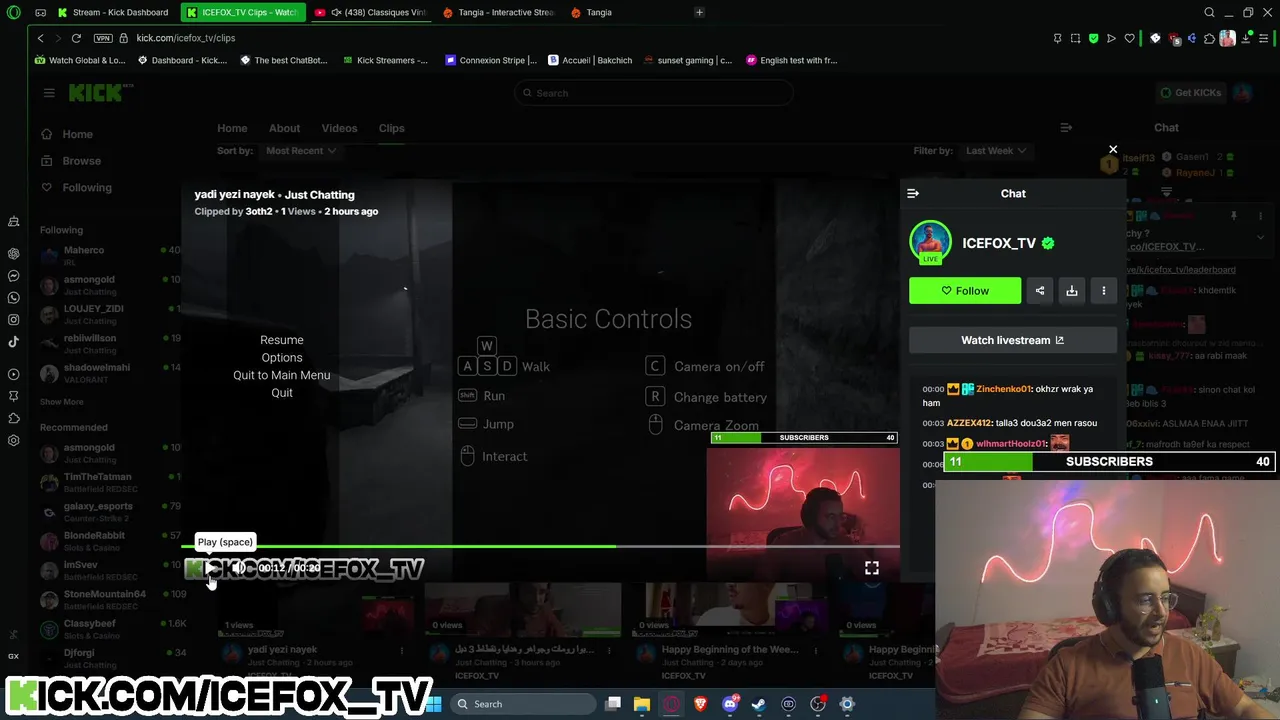This screenshot has height=720, width=1280.
Task: Open new browser tab plus button
Action: click(x=699, y=12)
